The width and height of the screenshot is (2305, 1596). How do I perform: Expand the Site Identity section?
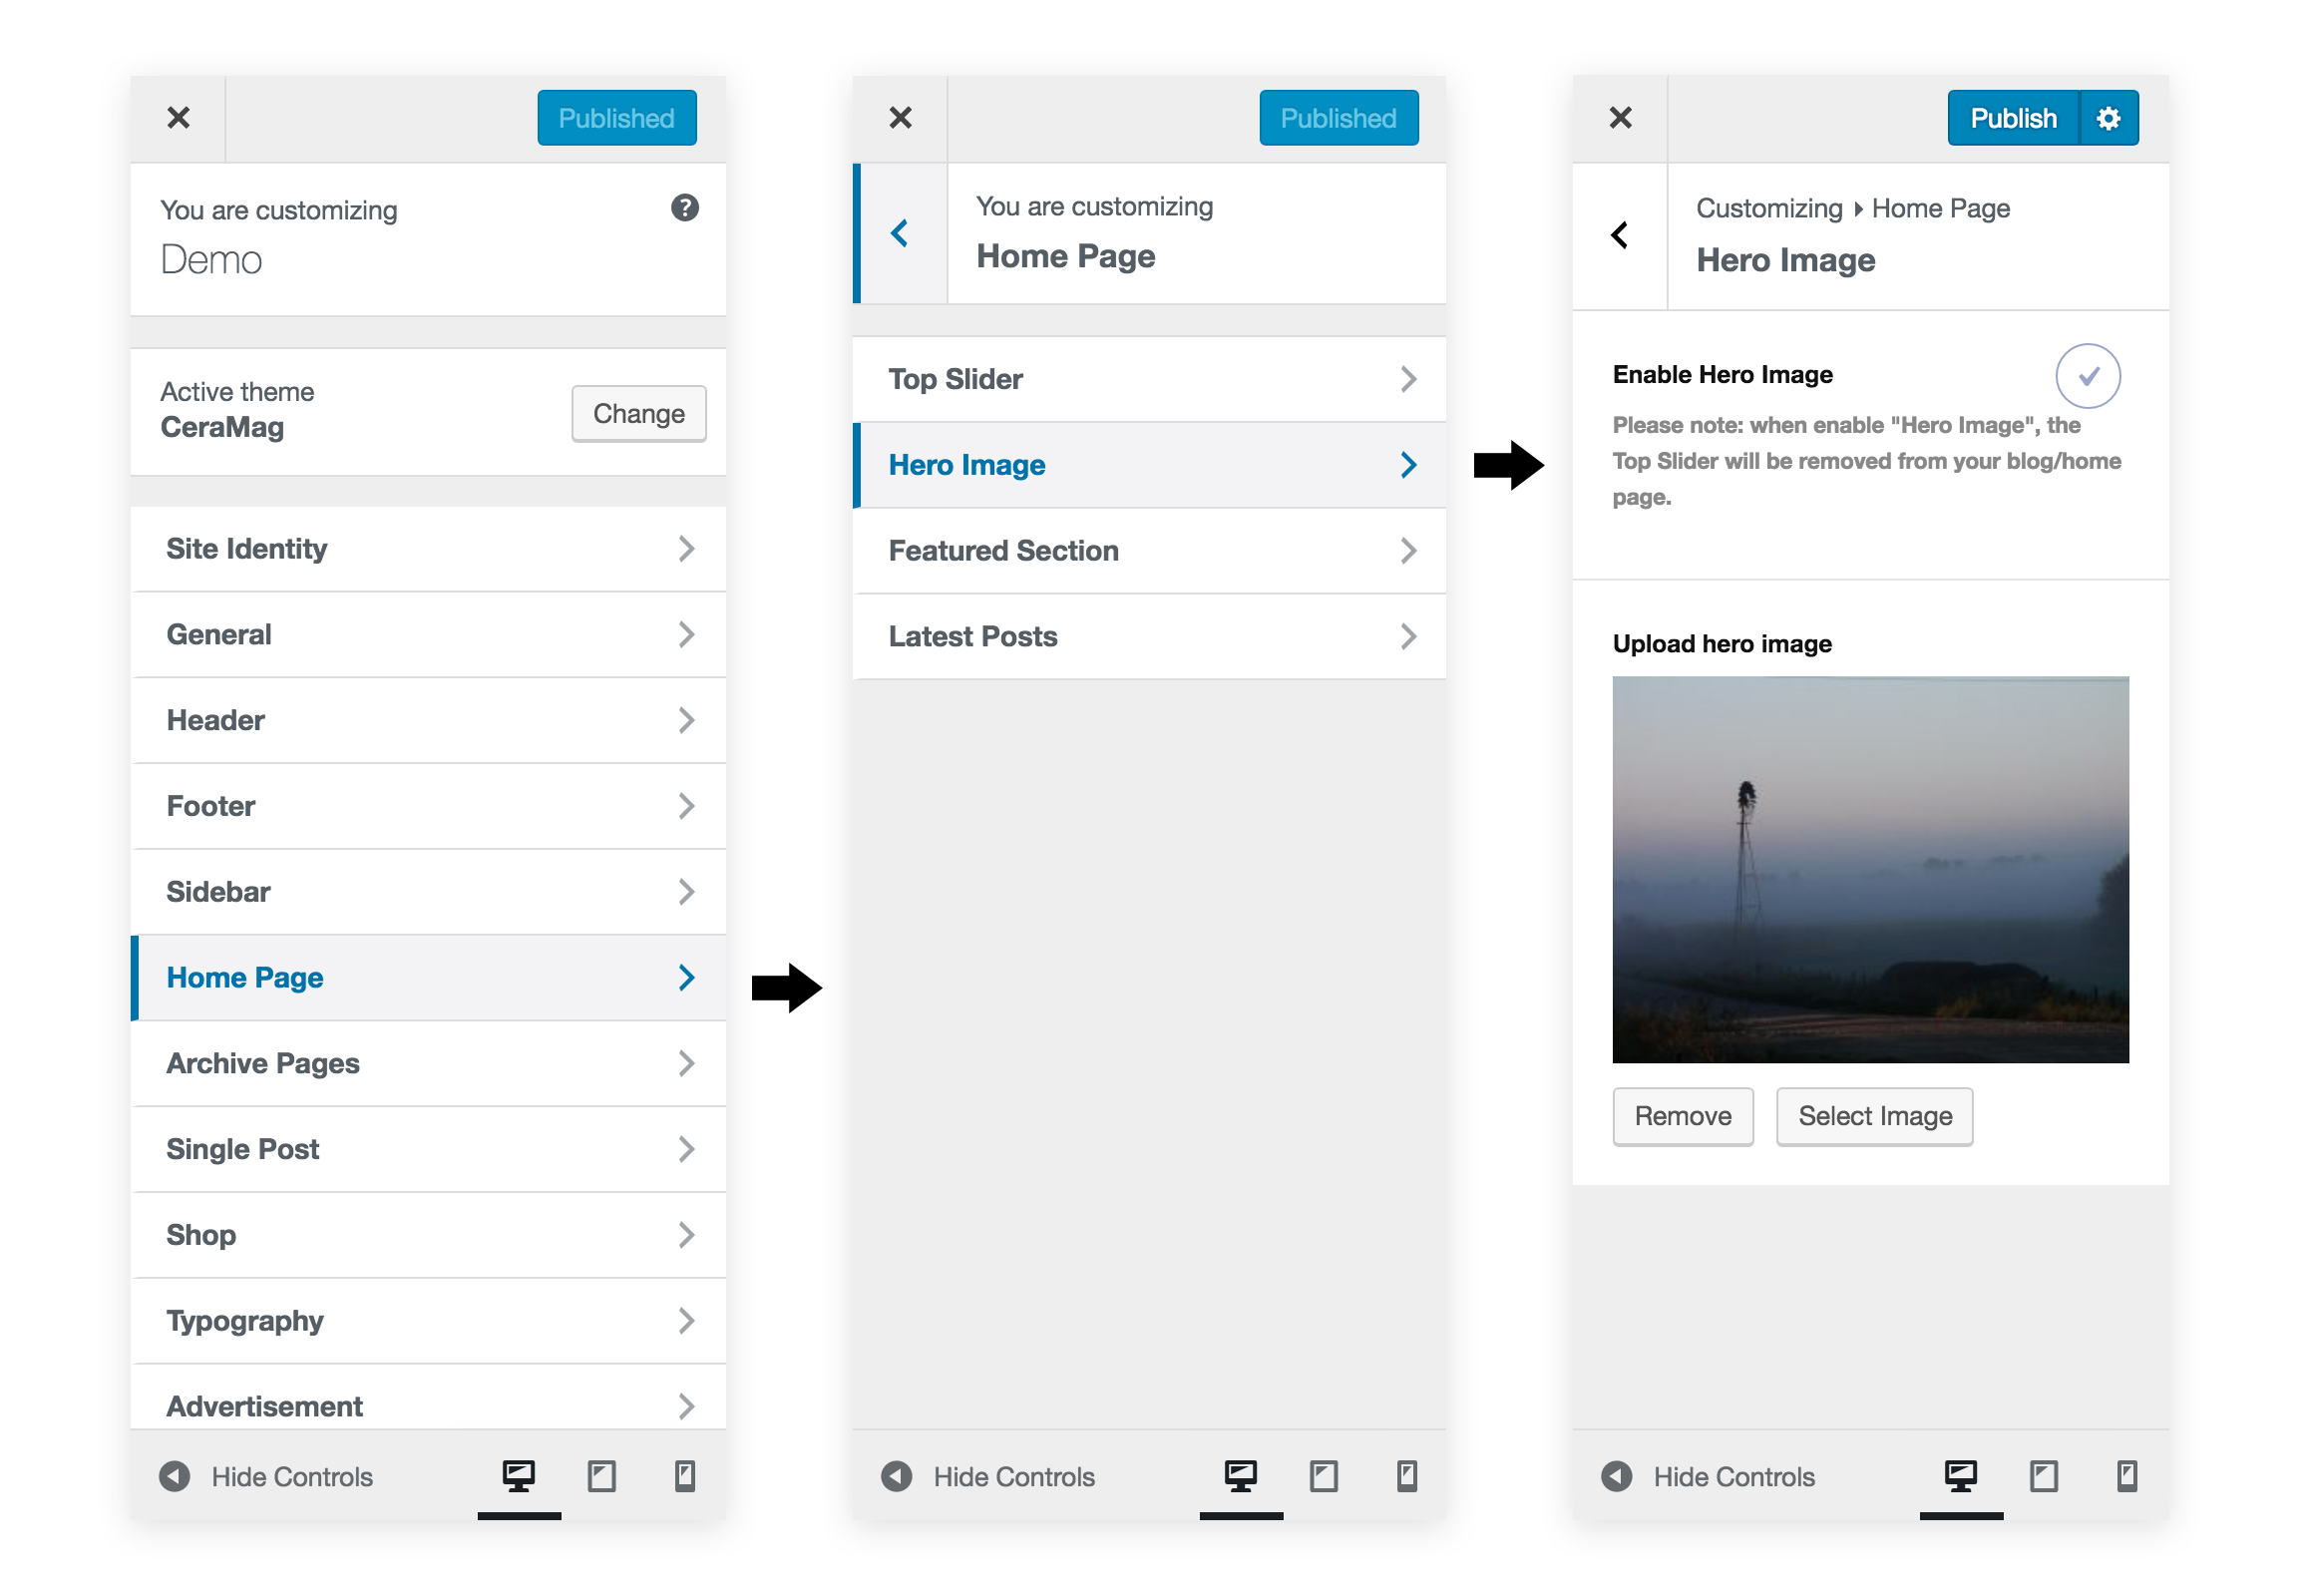[428, 549]
